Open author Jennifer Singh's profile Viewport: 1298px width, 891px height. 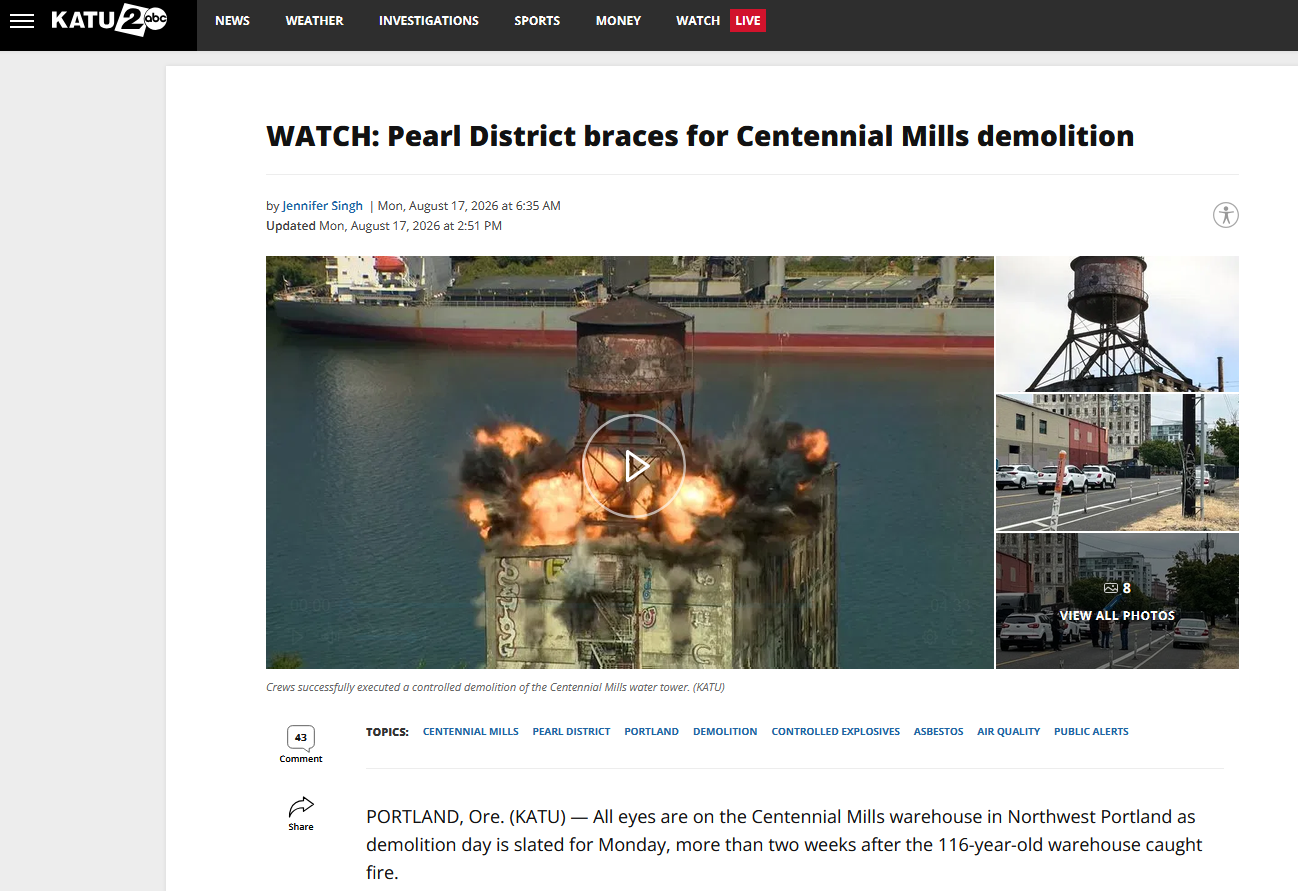[322, 206]
